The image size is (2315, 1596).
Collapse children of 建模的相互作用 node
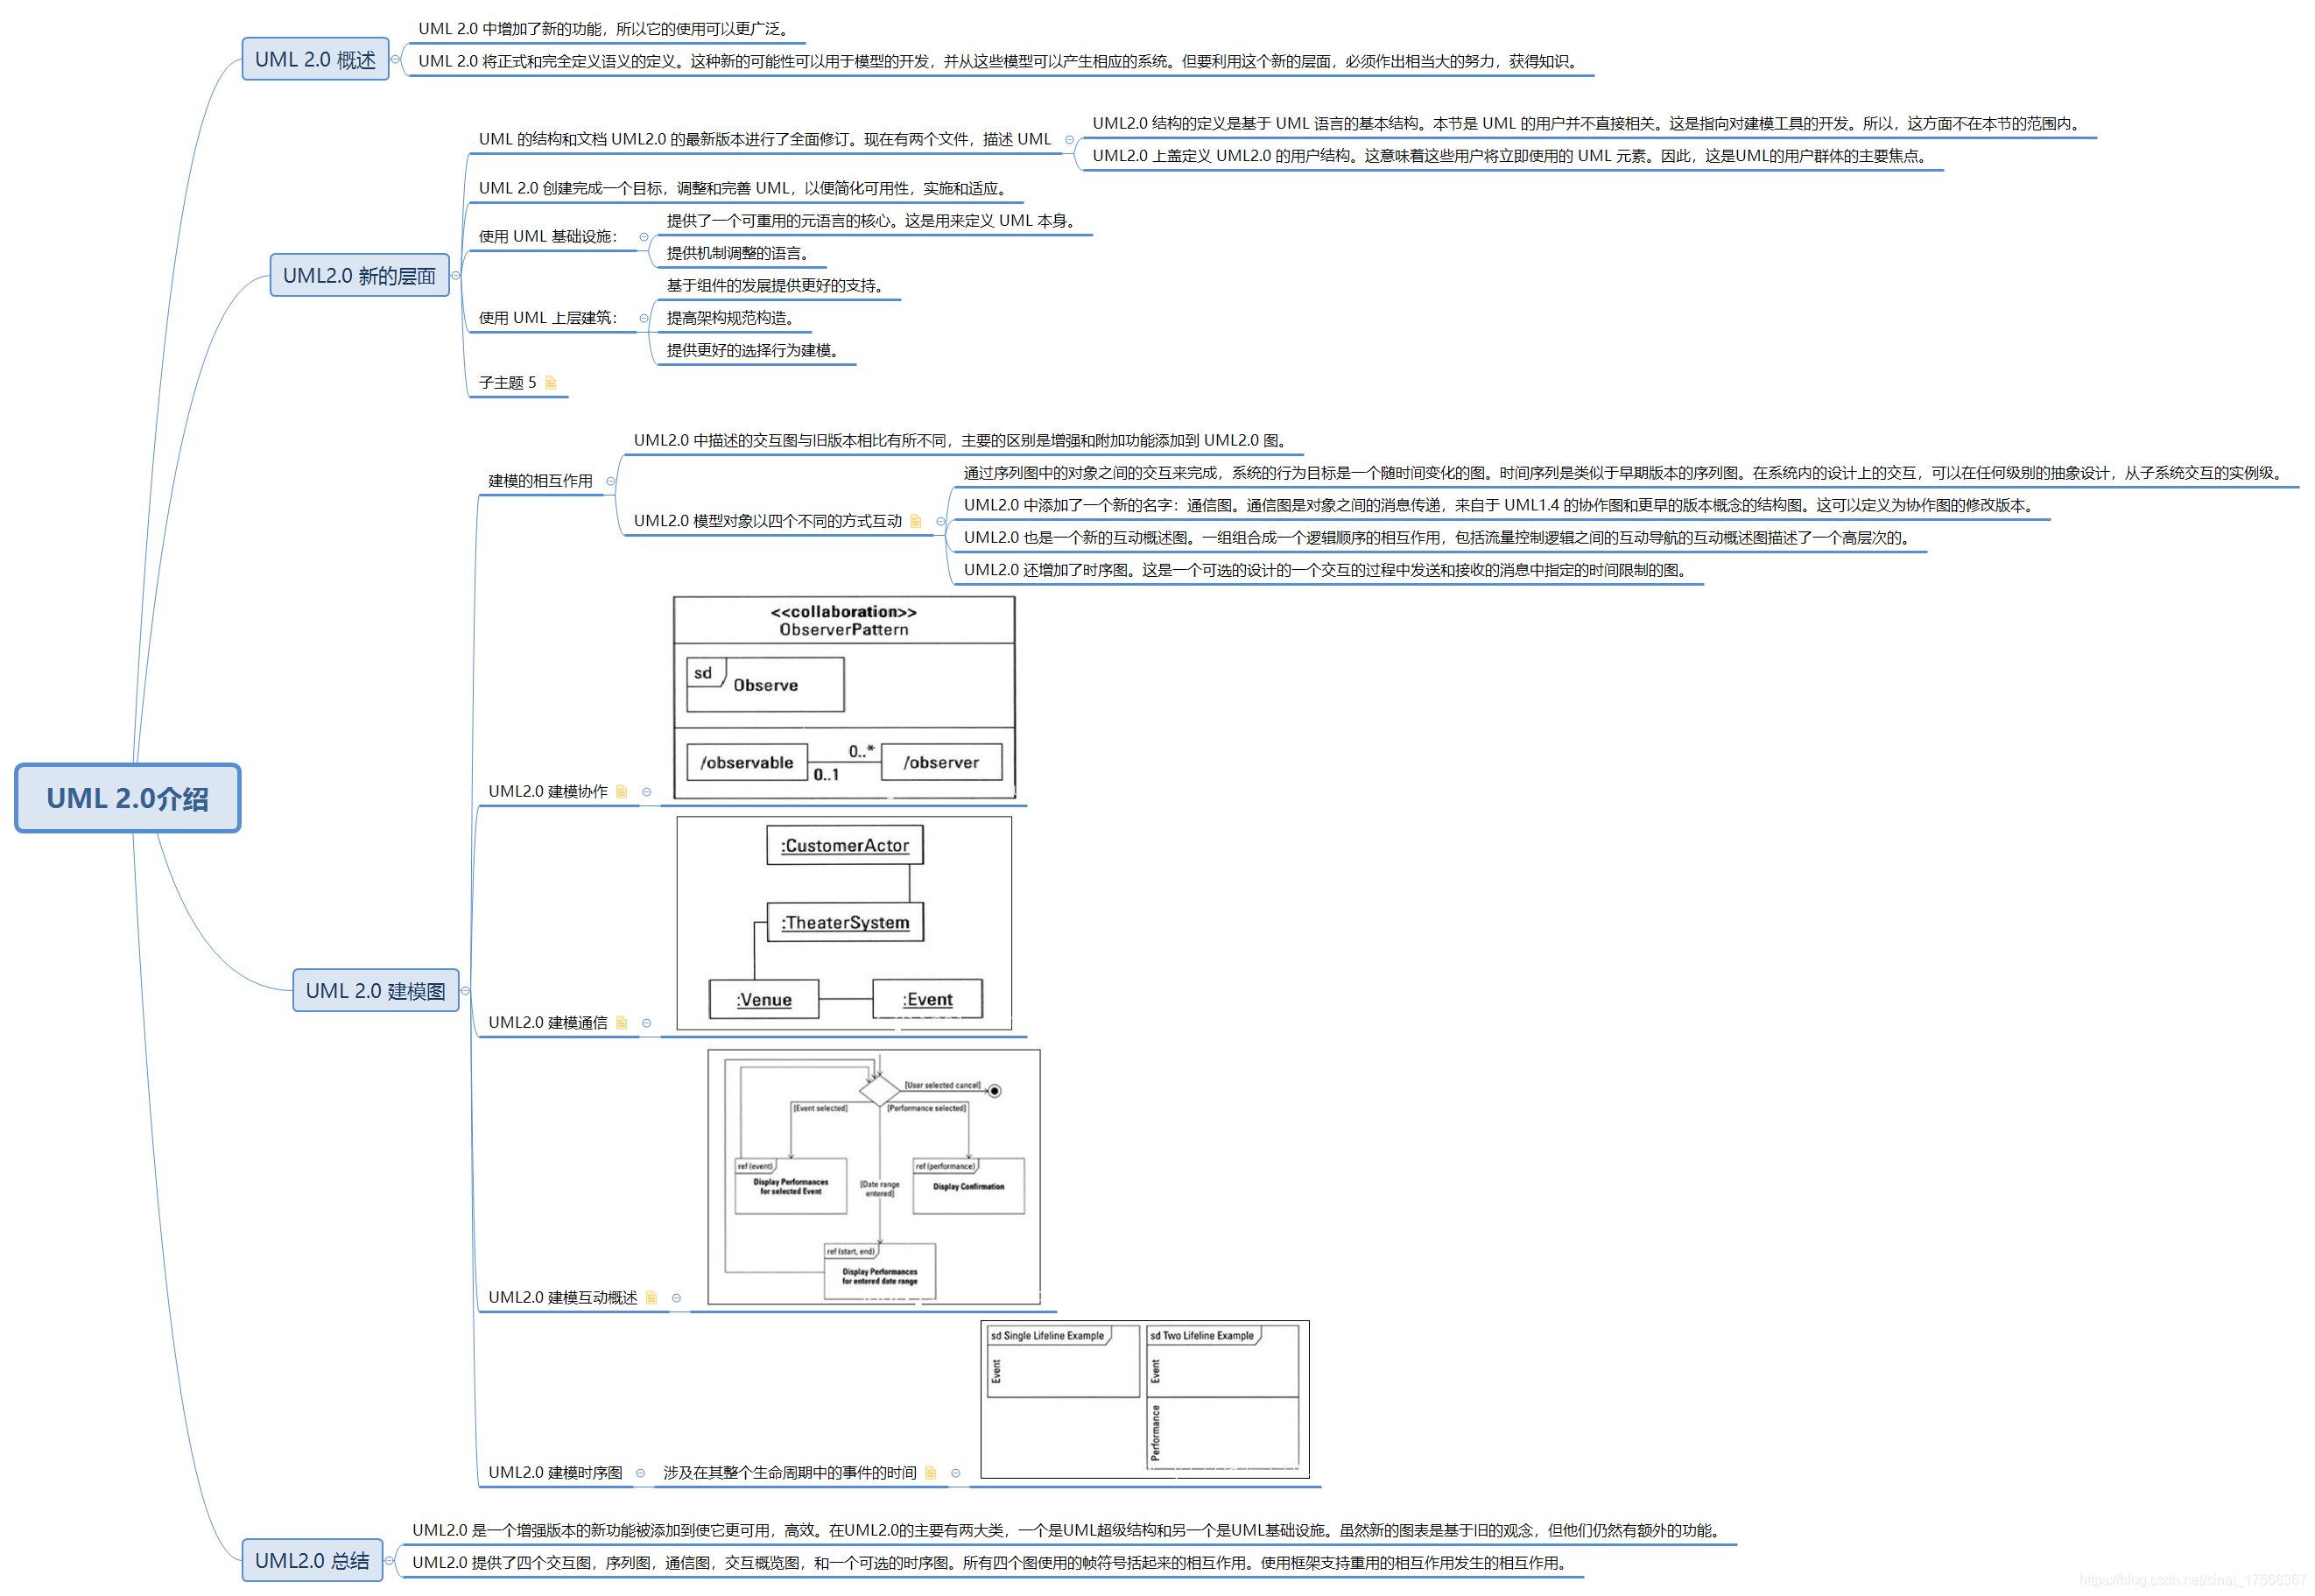click(610, 482)
